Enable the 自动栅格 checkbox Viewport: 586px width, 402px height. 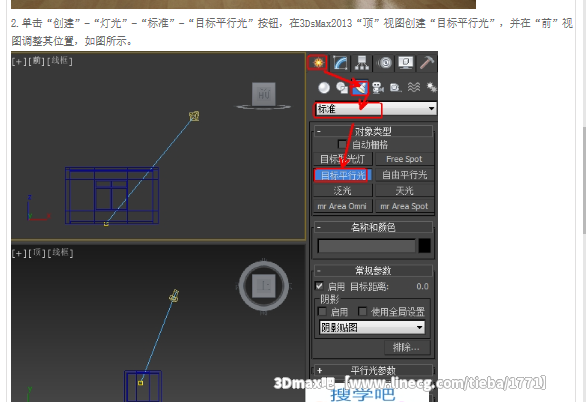(x=342, y=144)
